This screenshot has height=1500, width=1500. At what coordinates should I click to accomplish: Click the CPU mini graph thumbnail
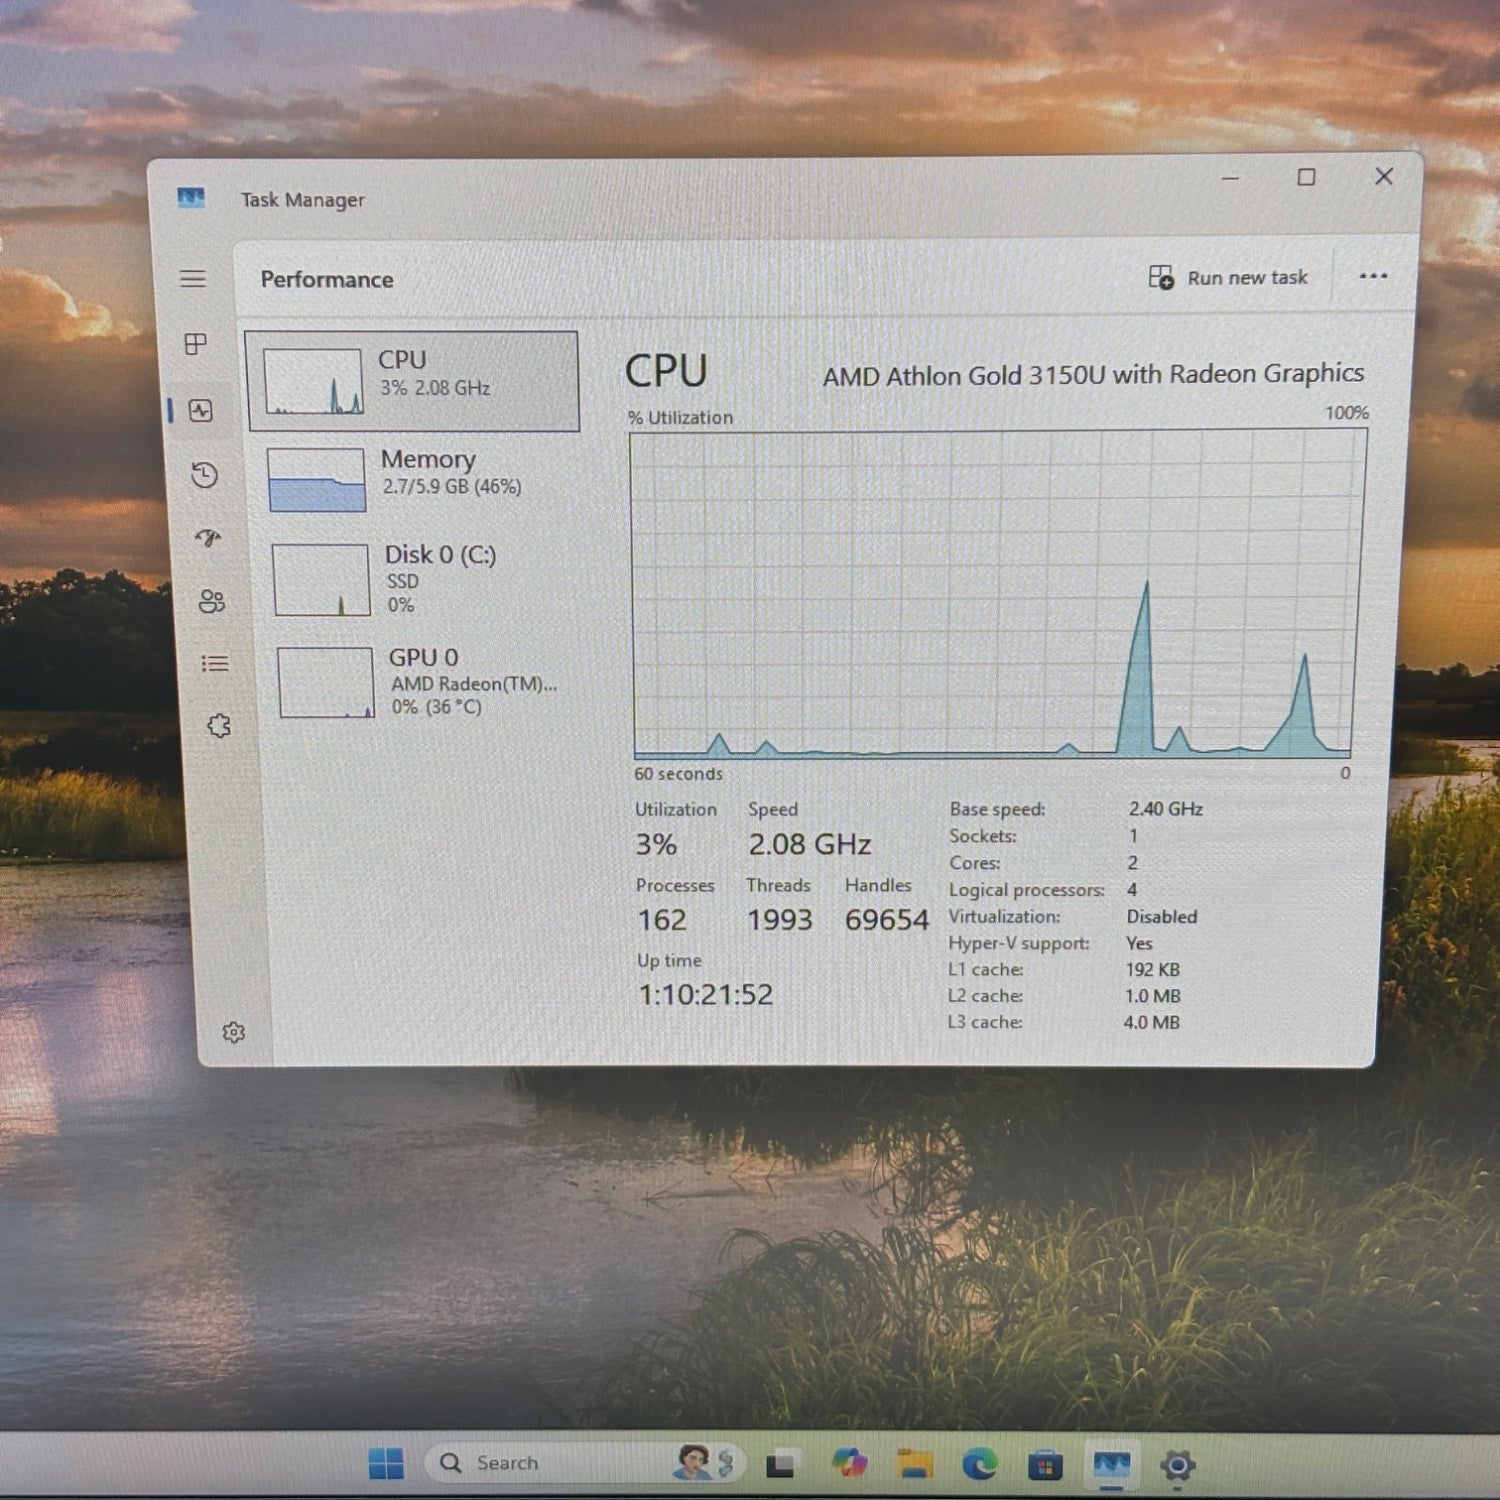(313, 381)
